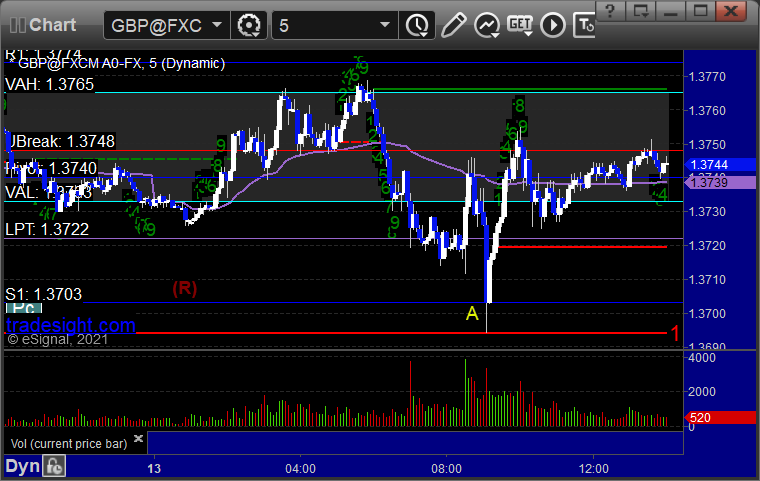
Task: Click the red volume marker 520
Action: click(x=721, y=417)
